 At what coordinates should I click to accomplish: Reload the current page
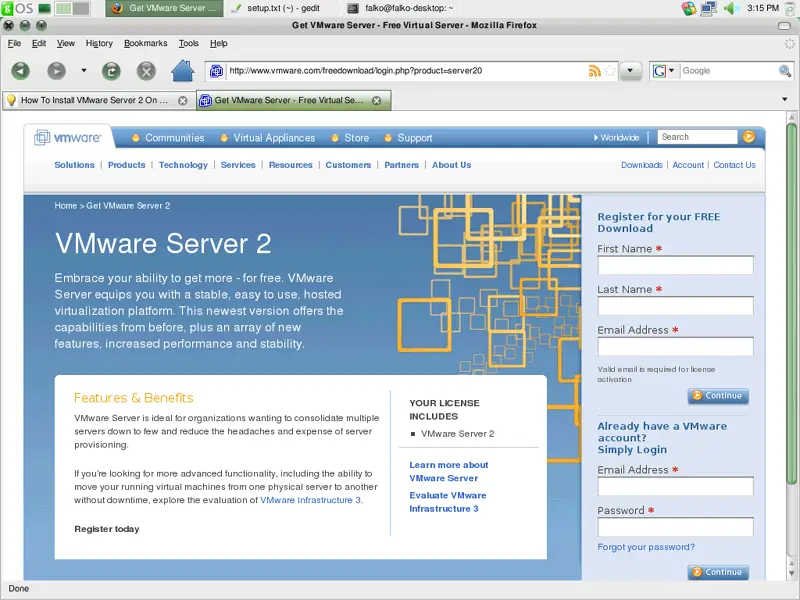[x=111, y=71]
